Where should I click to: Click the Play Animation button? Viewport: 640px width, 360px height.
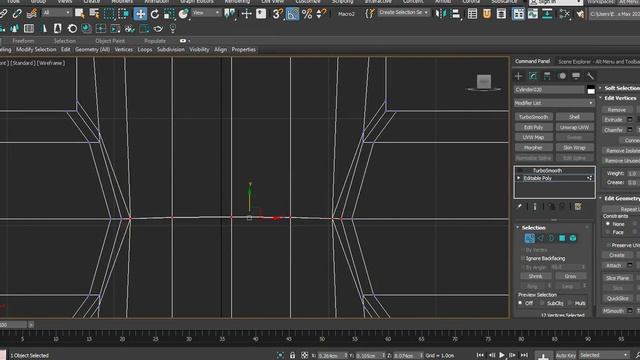[502, 355]
